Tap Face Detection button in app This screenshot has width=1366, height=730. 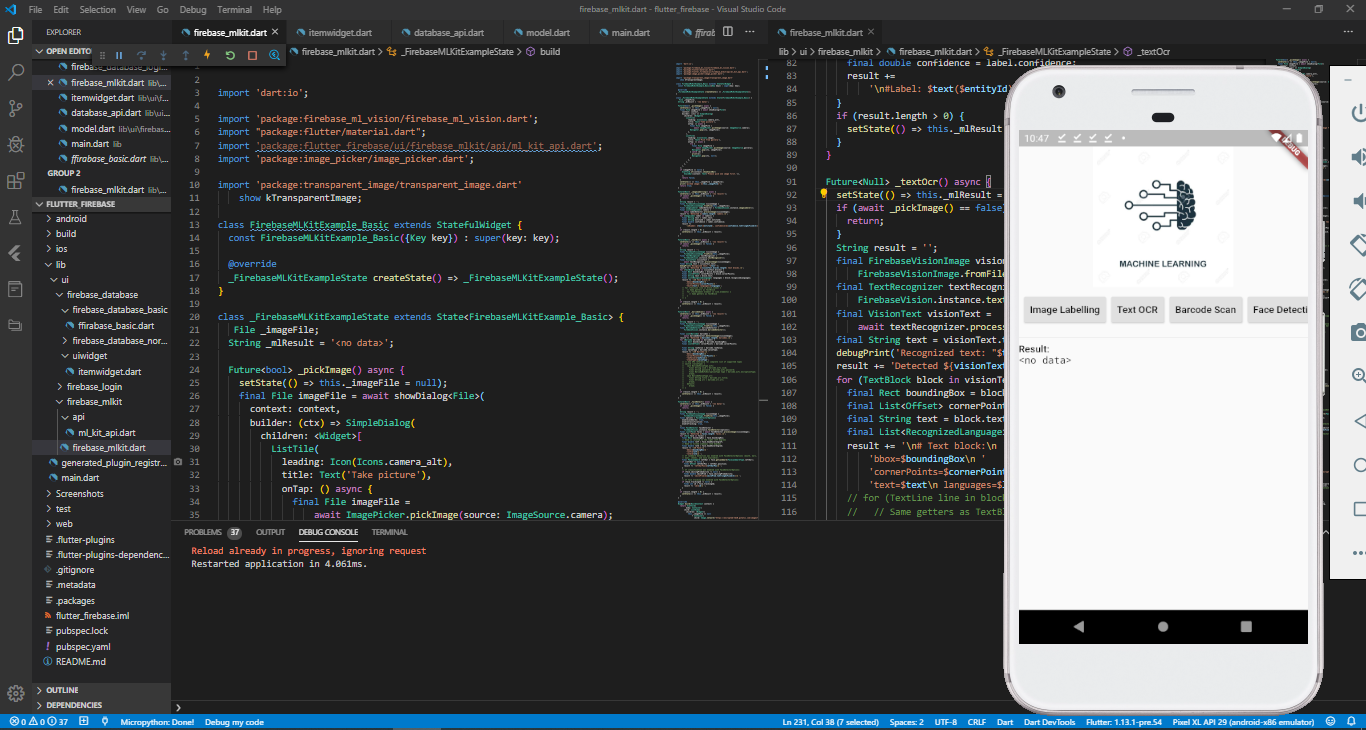[x=1278, y=310]
